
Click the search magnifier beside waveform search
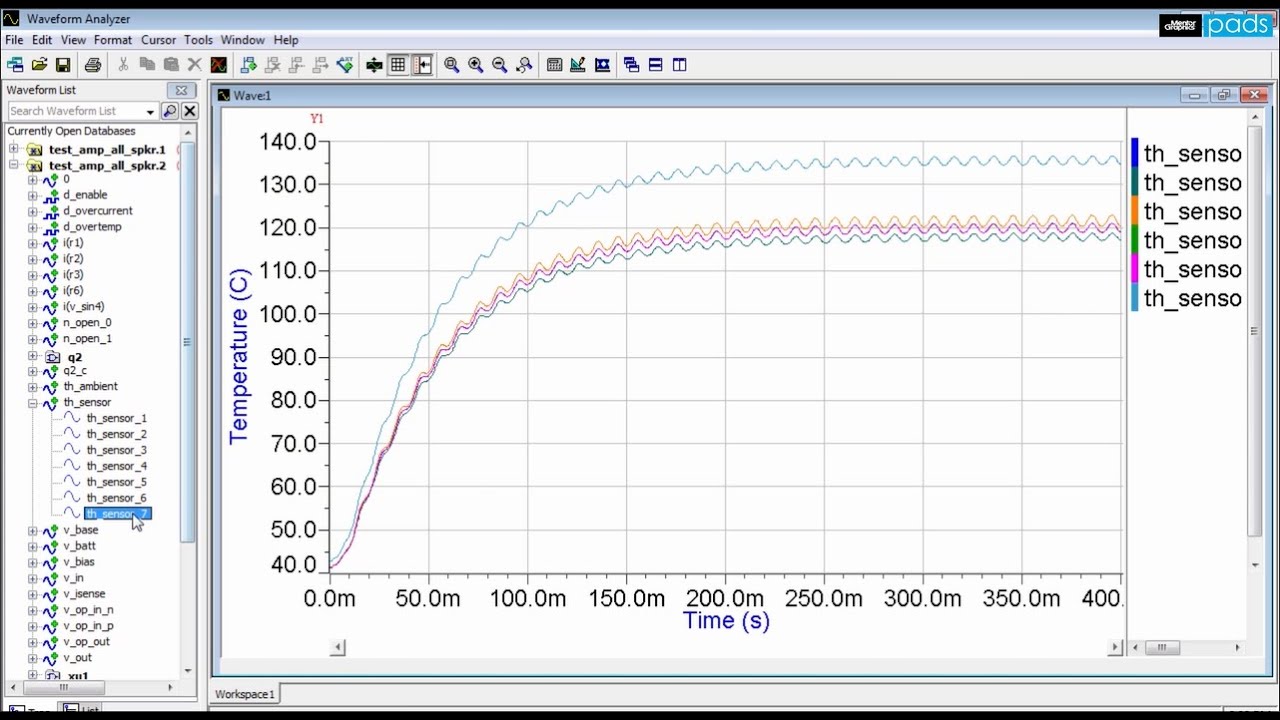170,111
